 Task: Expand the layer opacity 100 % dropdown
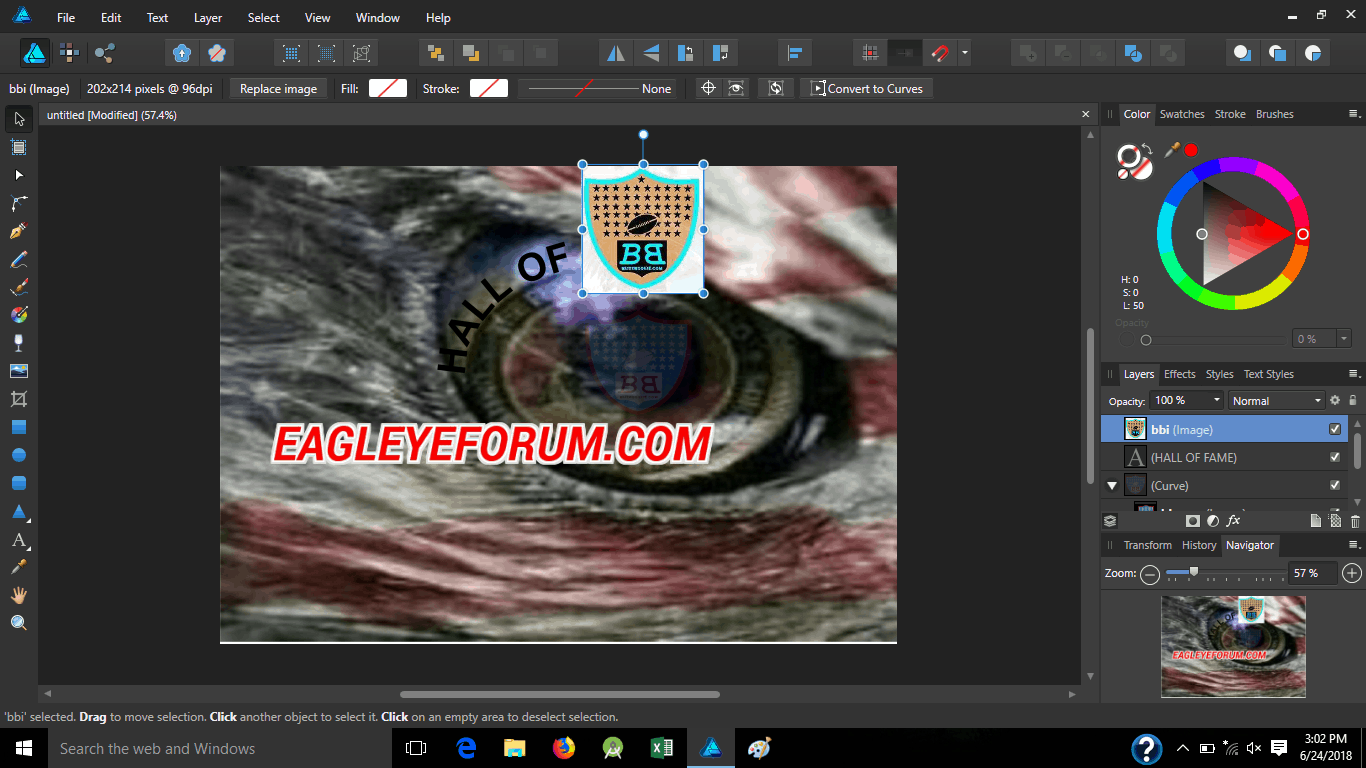tap(1216, 400)
